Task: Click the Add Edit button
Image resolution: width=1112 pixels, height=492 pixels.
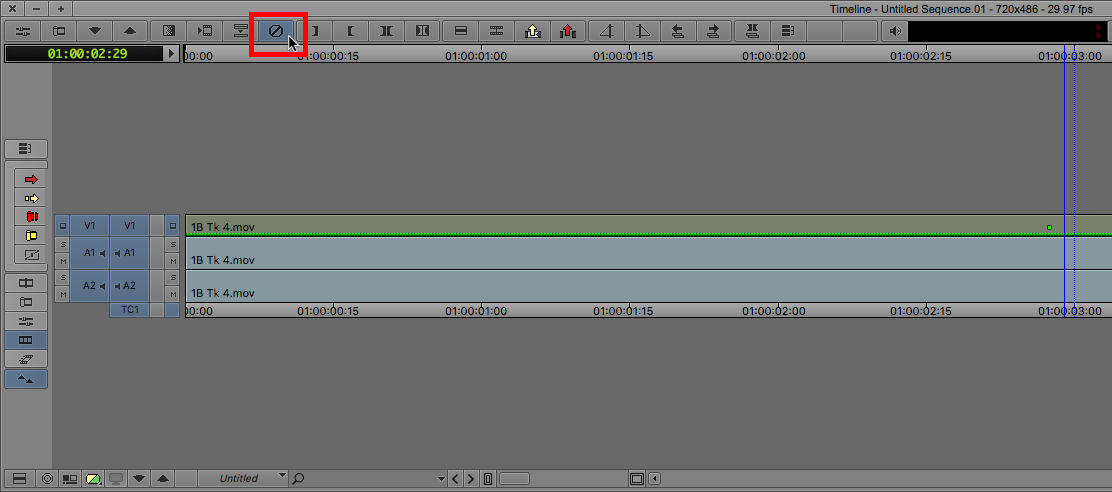Action: click(x=460, y=31)
